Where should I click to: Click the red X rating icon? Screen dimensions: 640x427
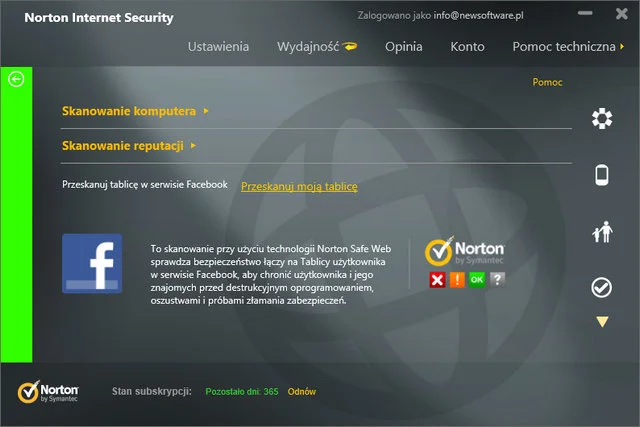(437, 280)
